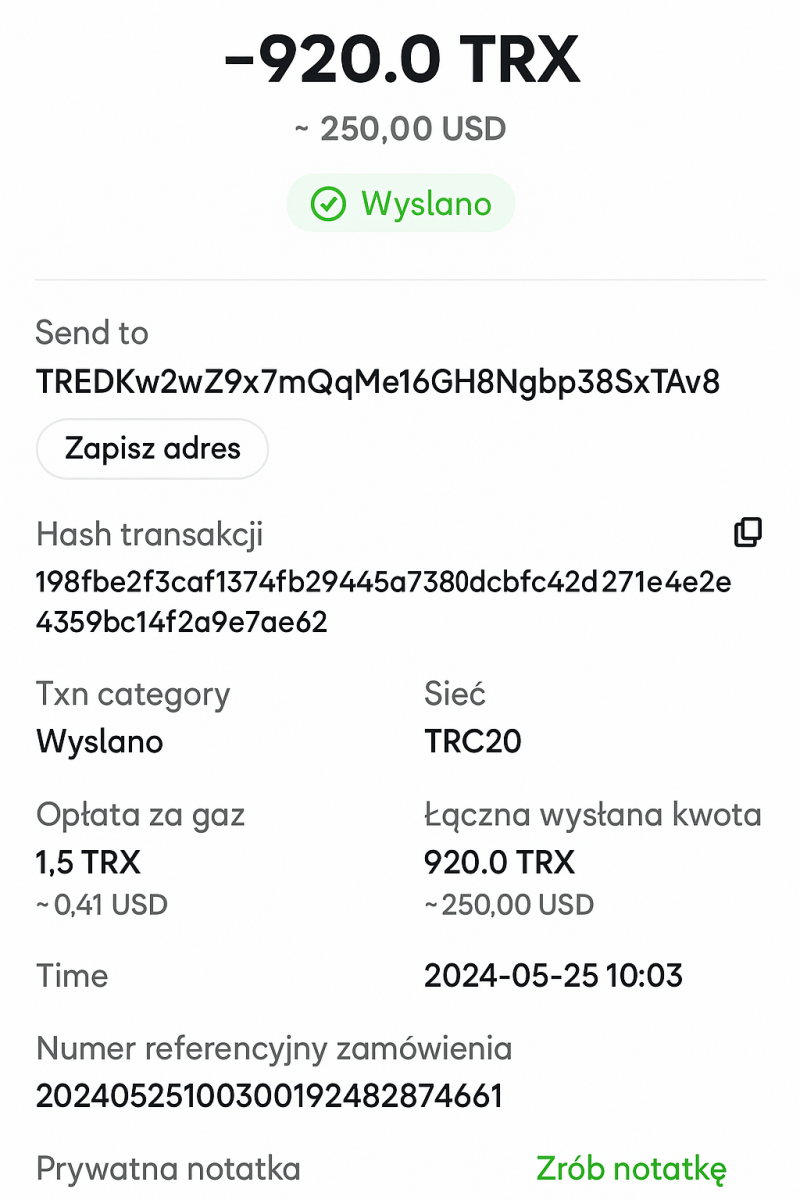Image resolution: width=800 pixels, height=1200 pixels.
Task: Click the ~0,41 USD gas fee estimate
Action: click(x=102, y=905)
